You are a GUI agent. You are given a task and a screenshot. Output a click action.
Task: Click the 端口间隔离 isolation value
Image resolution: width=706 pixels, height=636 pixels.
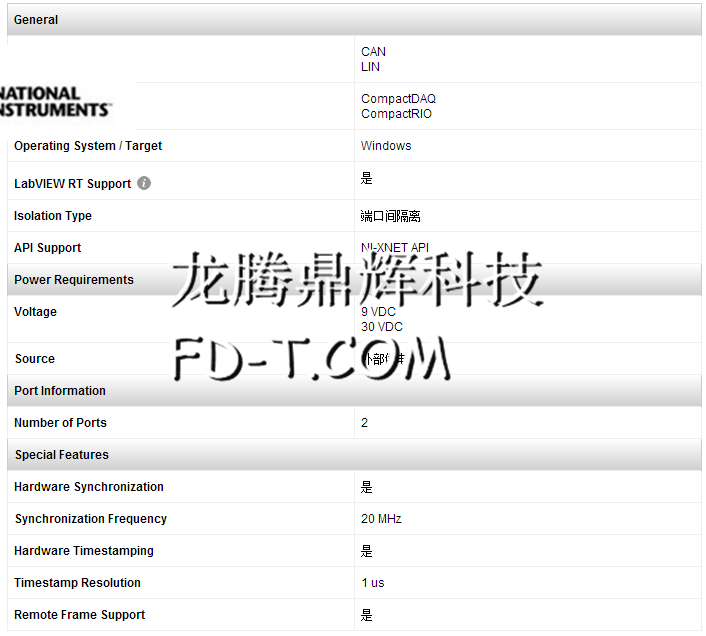pos(390,216)
